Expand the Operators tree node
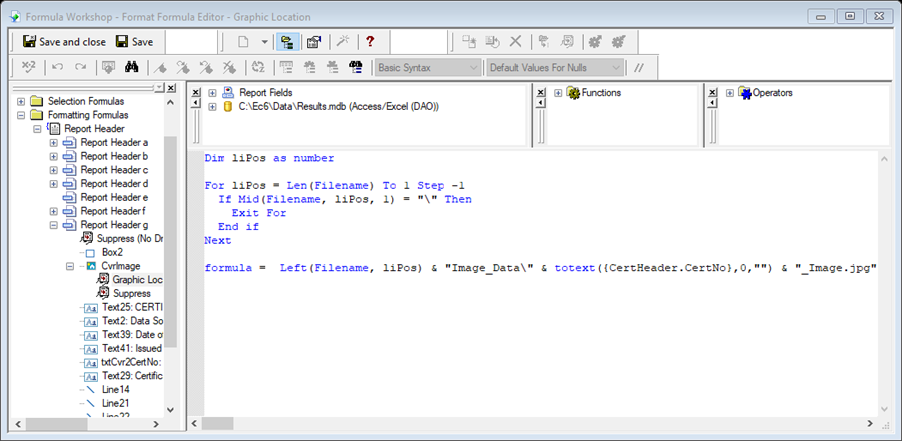Viewport: 902px width, 441px height. point(730,93)
